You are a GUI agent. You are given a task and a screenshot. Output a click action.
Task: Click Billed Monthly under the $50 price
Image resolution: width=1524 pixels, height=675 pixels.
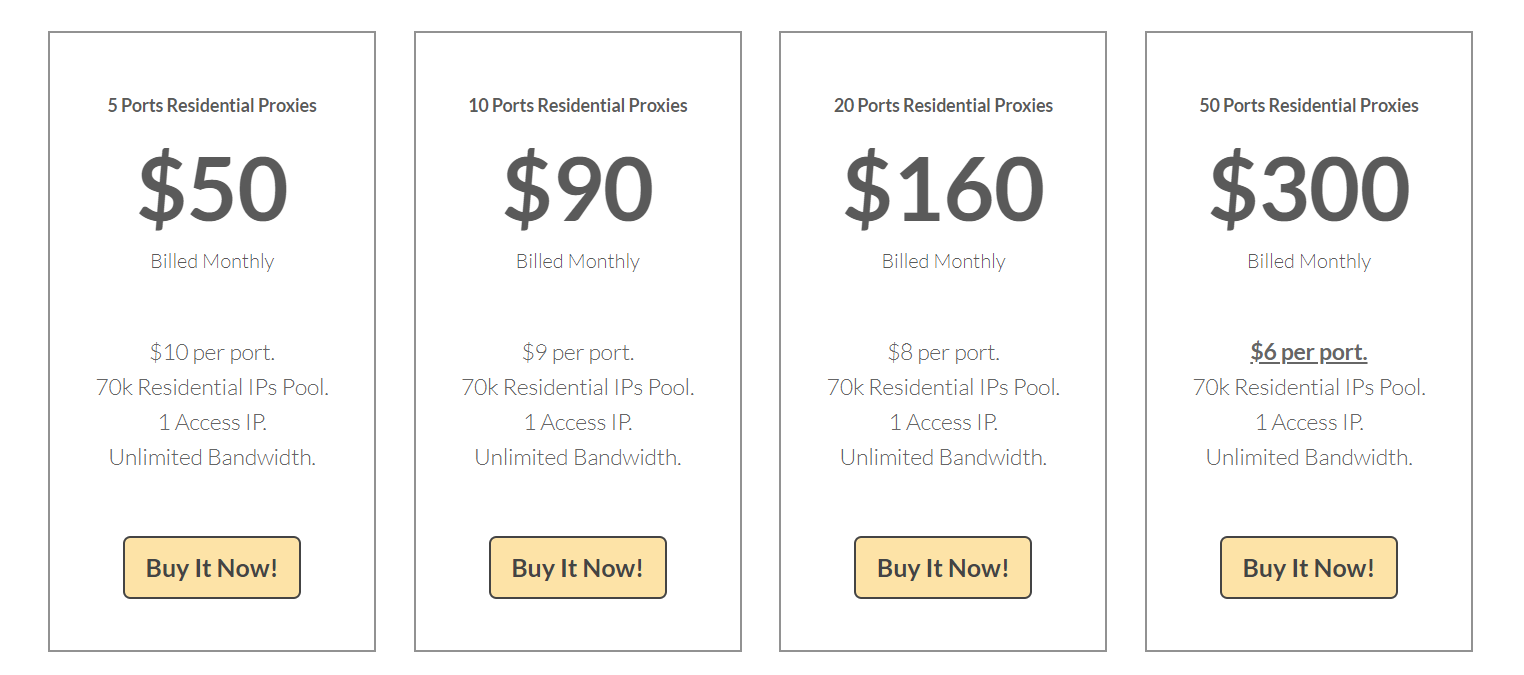pyautogui.click(x=212, y=261)
